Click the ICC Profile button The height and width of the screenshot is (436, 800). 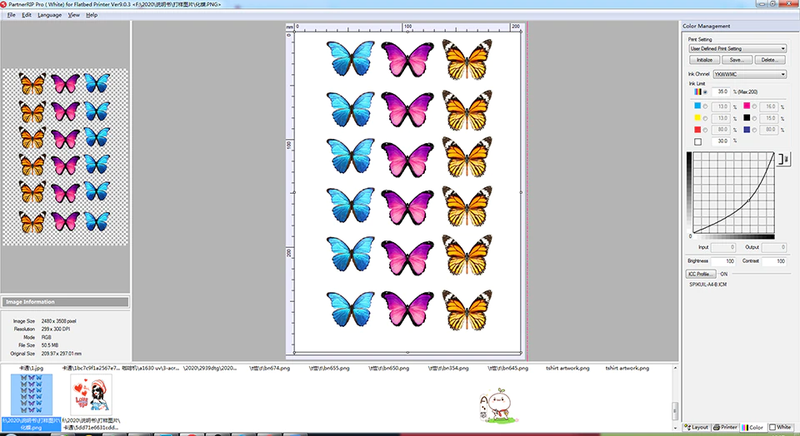click(x=703, y=272)
